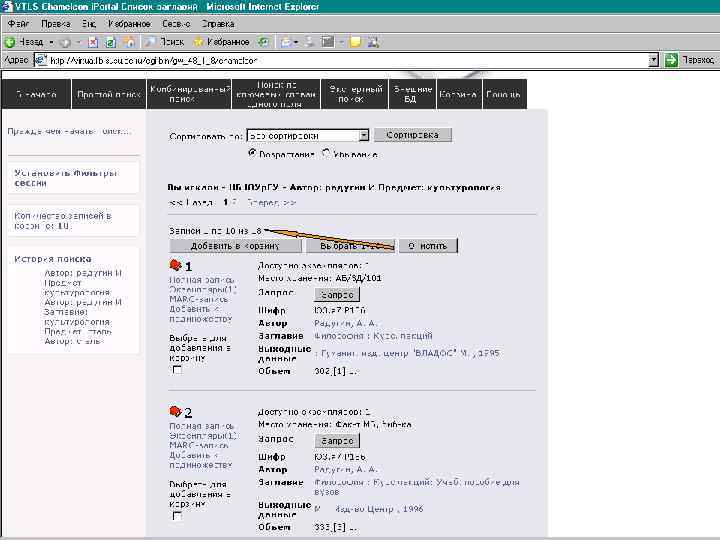The width and height of the screenshot is (720, 540).
Task: Open title link Философия : Курс лекций record 1
Action: point(373,336)
